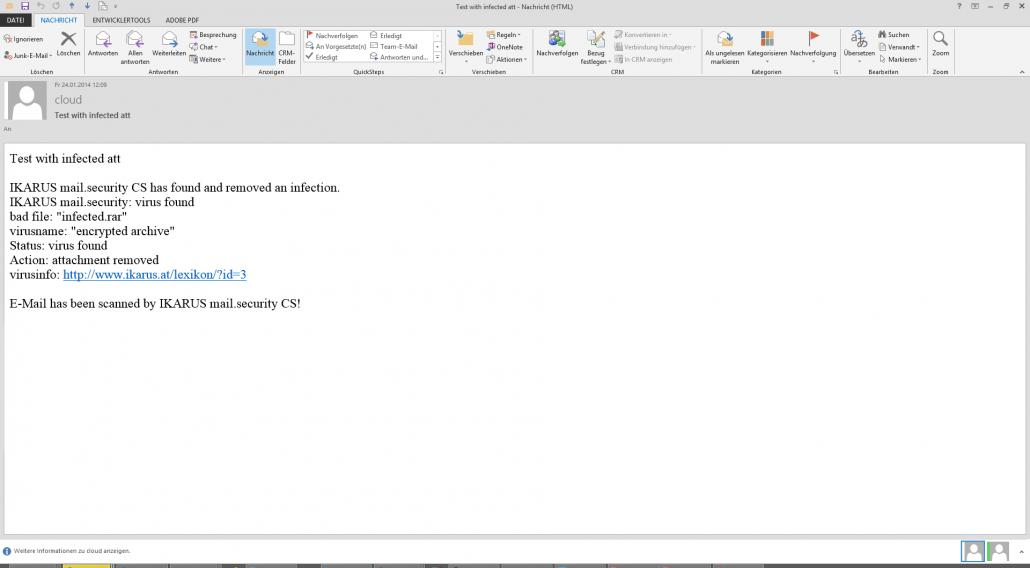Open the DATEI tab
Screen dimensions: 1030x568
click(x=15, y=20)
